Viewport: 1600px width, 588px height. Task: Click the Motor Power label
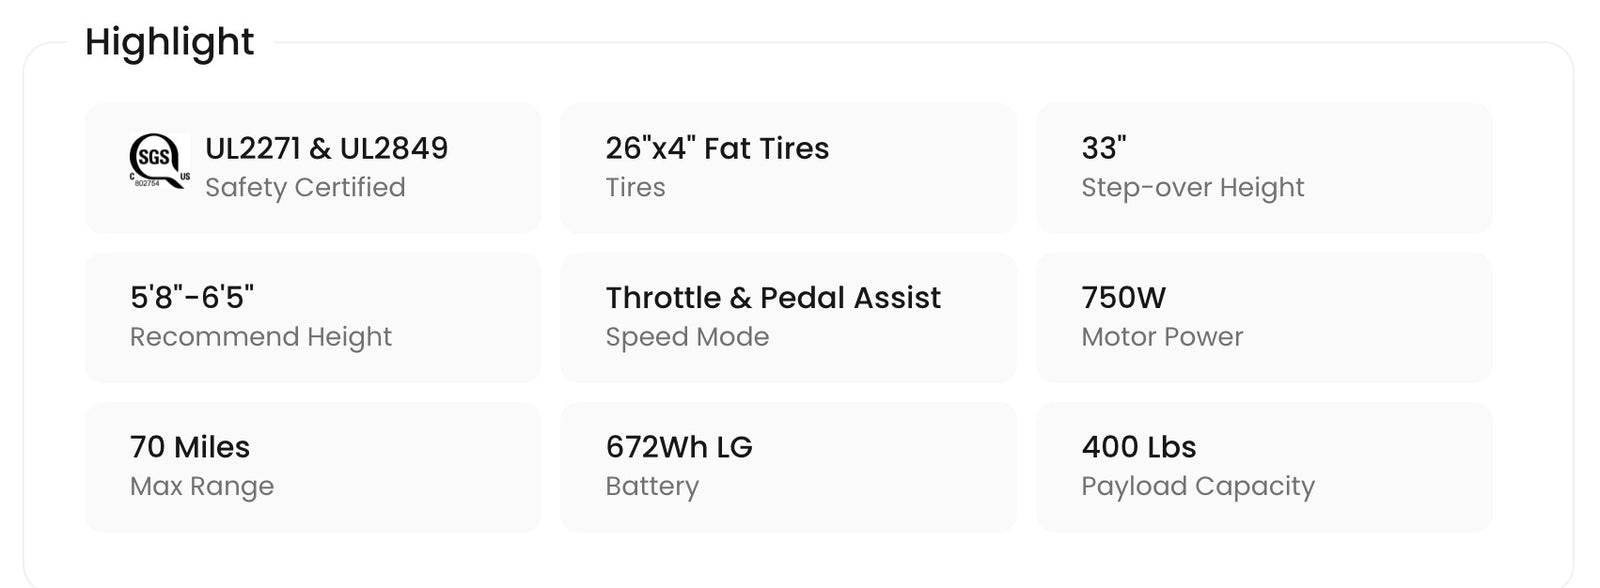click(x=1161, y=337)
